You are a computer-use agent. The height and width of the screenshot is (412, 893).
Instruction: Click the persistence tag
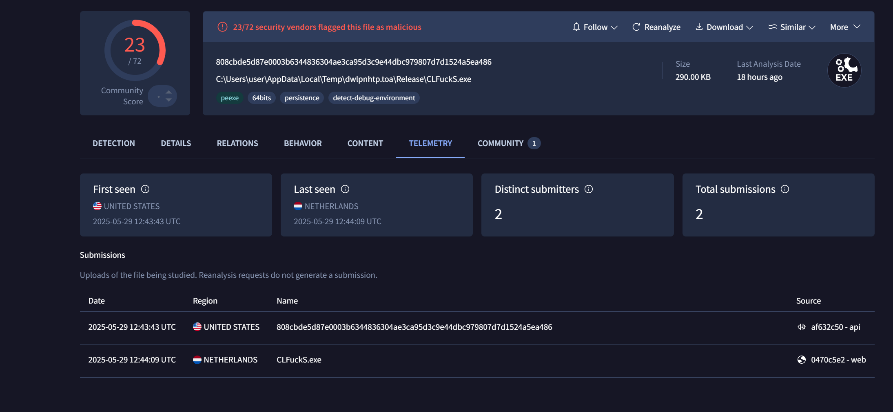tap(302, 97)
